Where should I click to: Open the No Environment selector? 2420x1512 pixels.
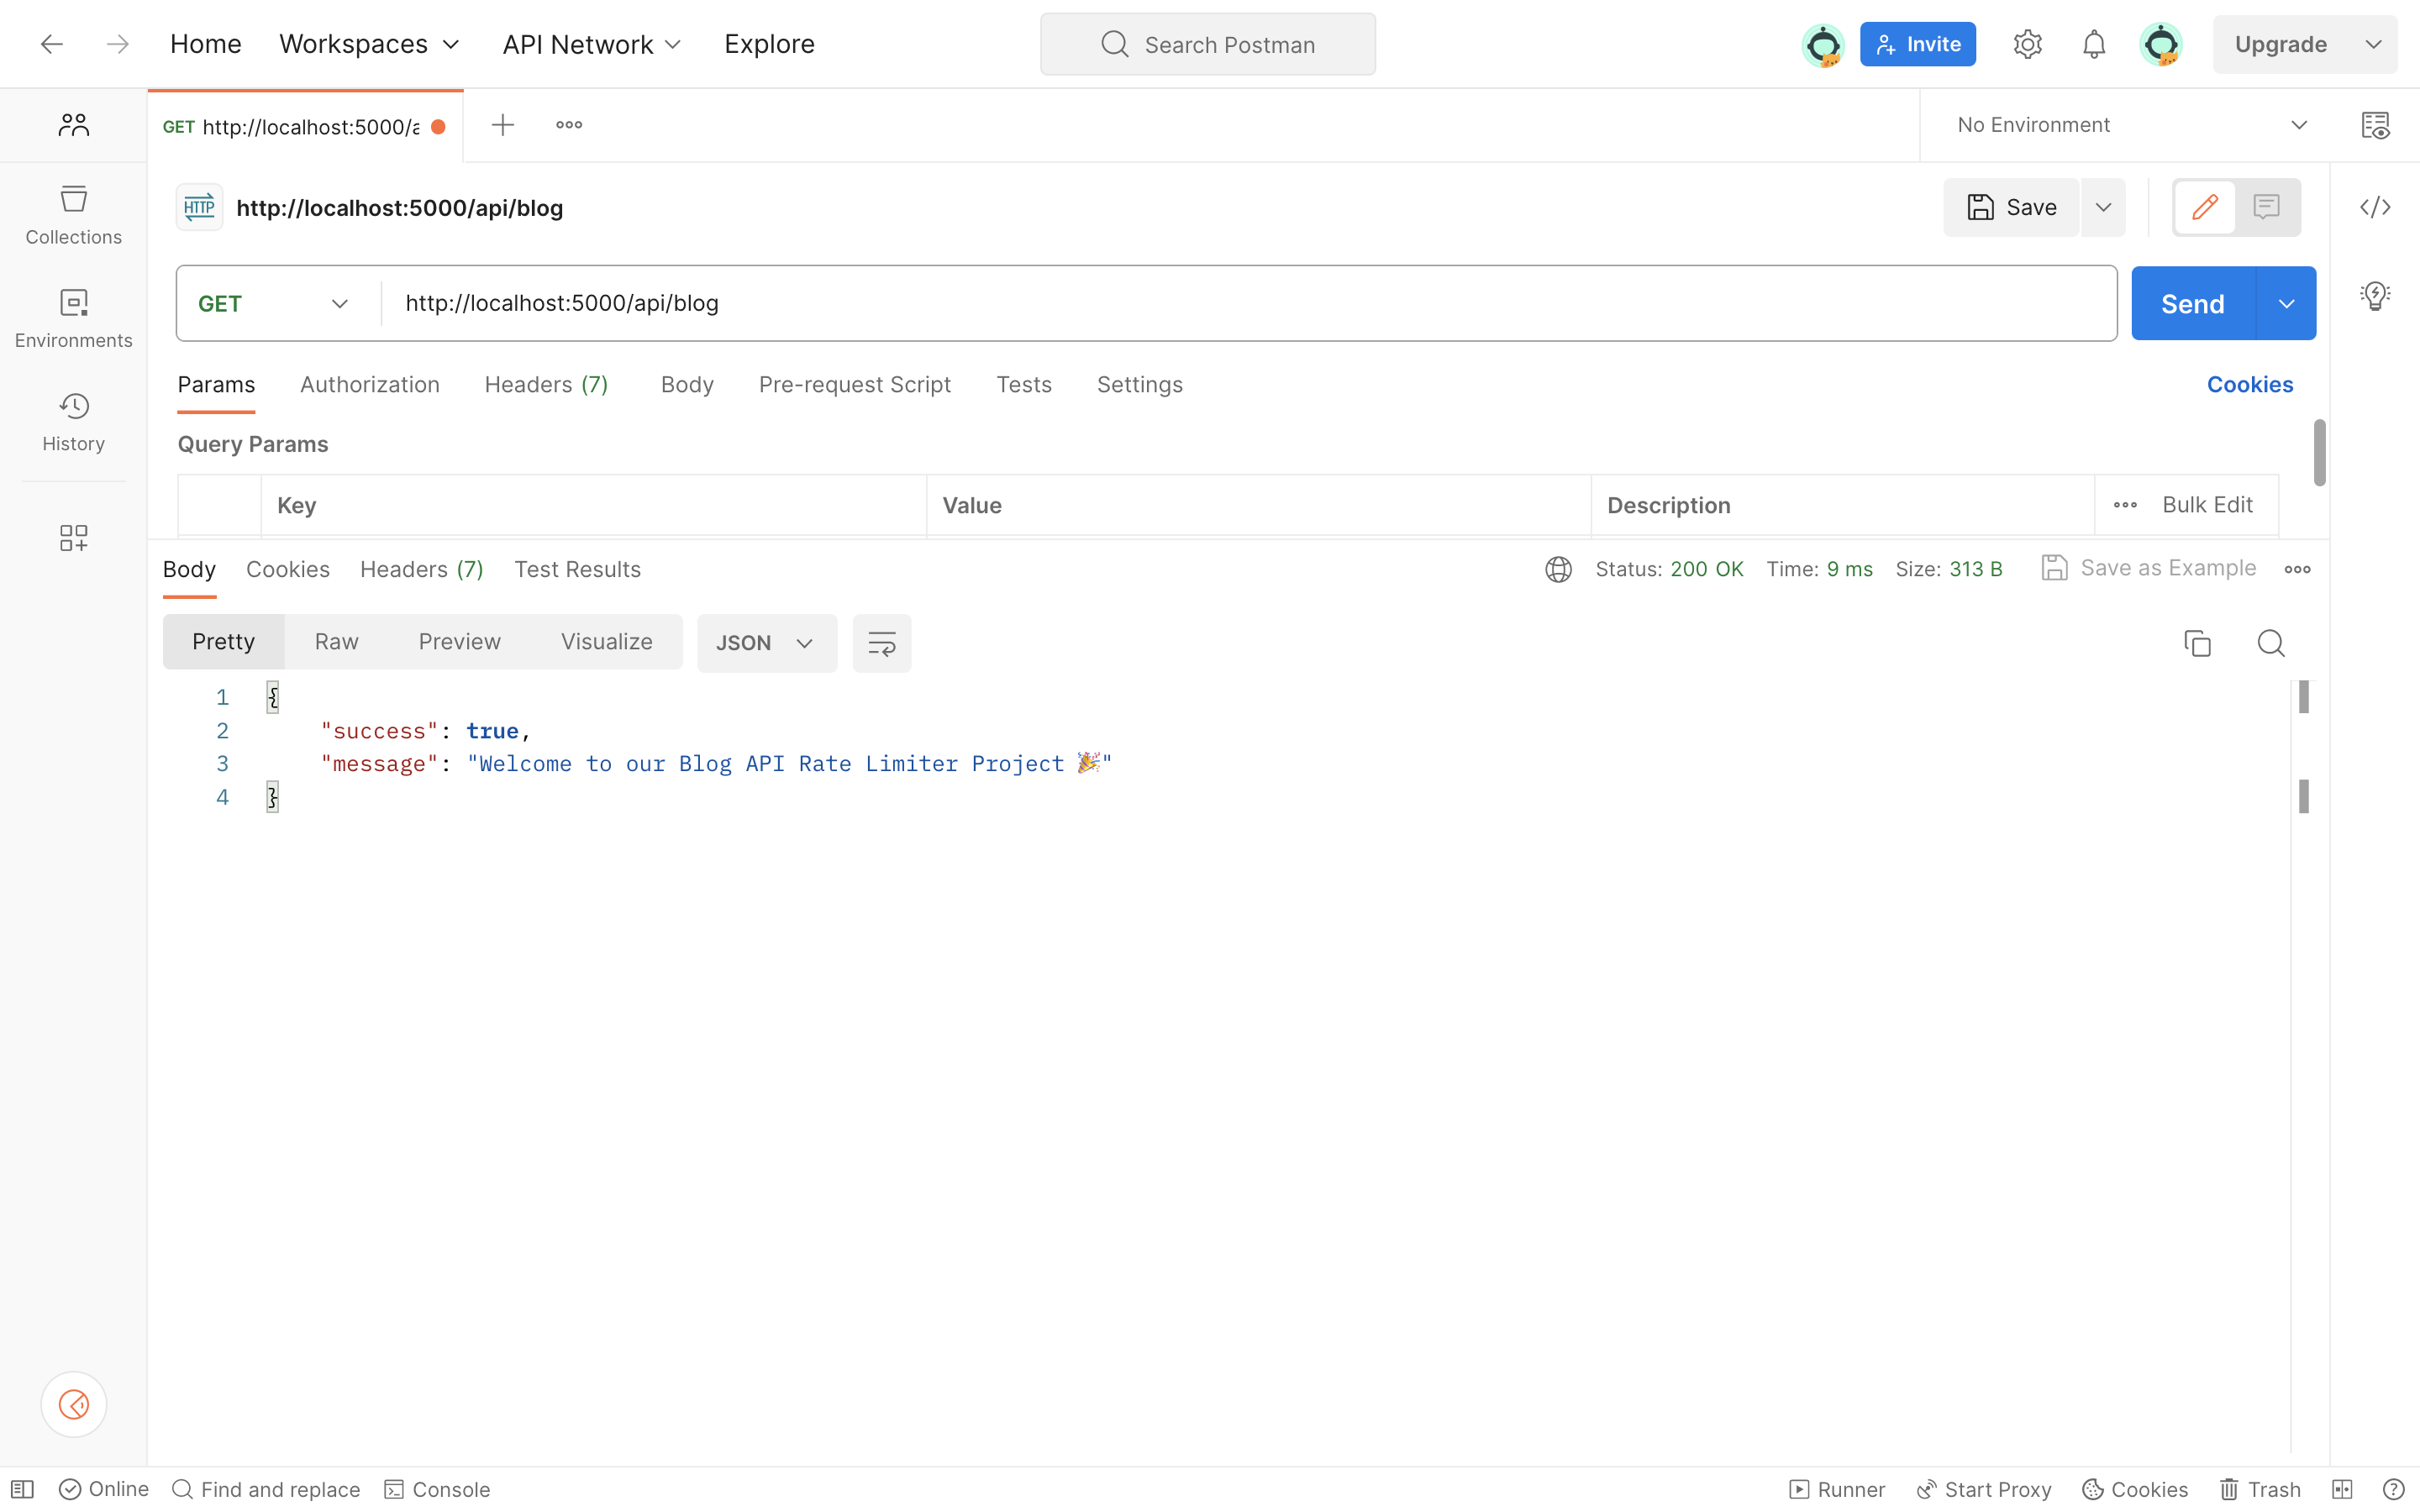2131,125
